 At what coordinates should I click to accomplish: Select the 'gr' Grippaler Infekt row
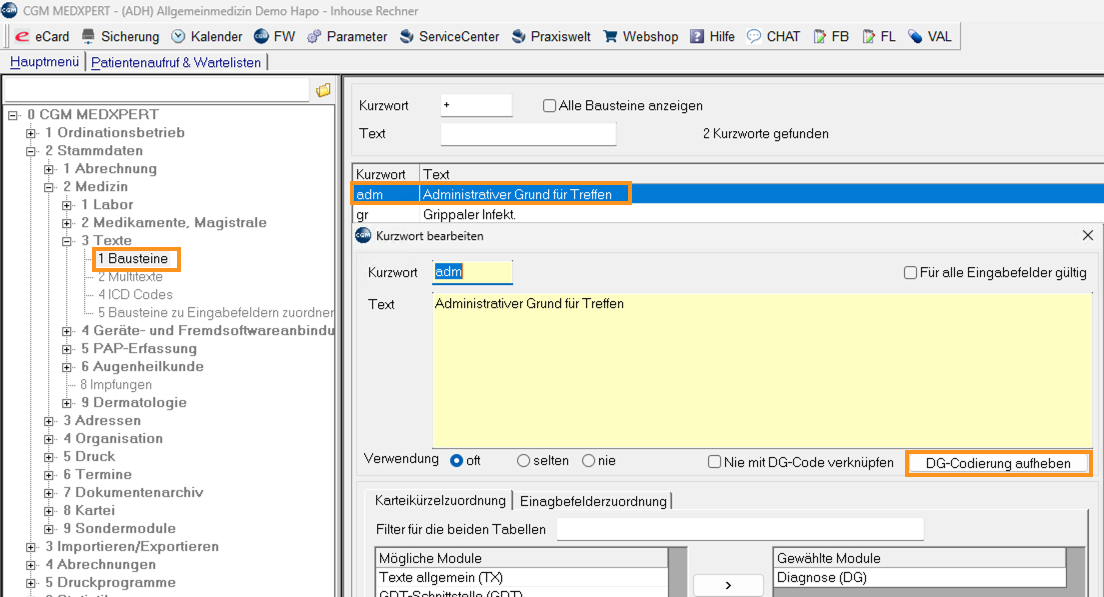[x=470, y=214]
